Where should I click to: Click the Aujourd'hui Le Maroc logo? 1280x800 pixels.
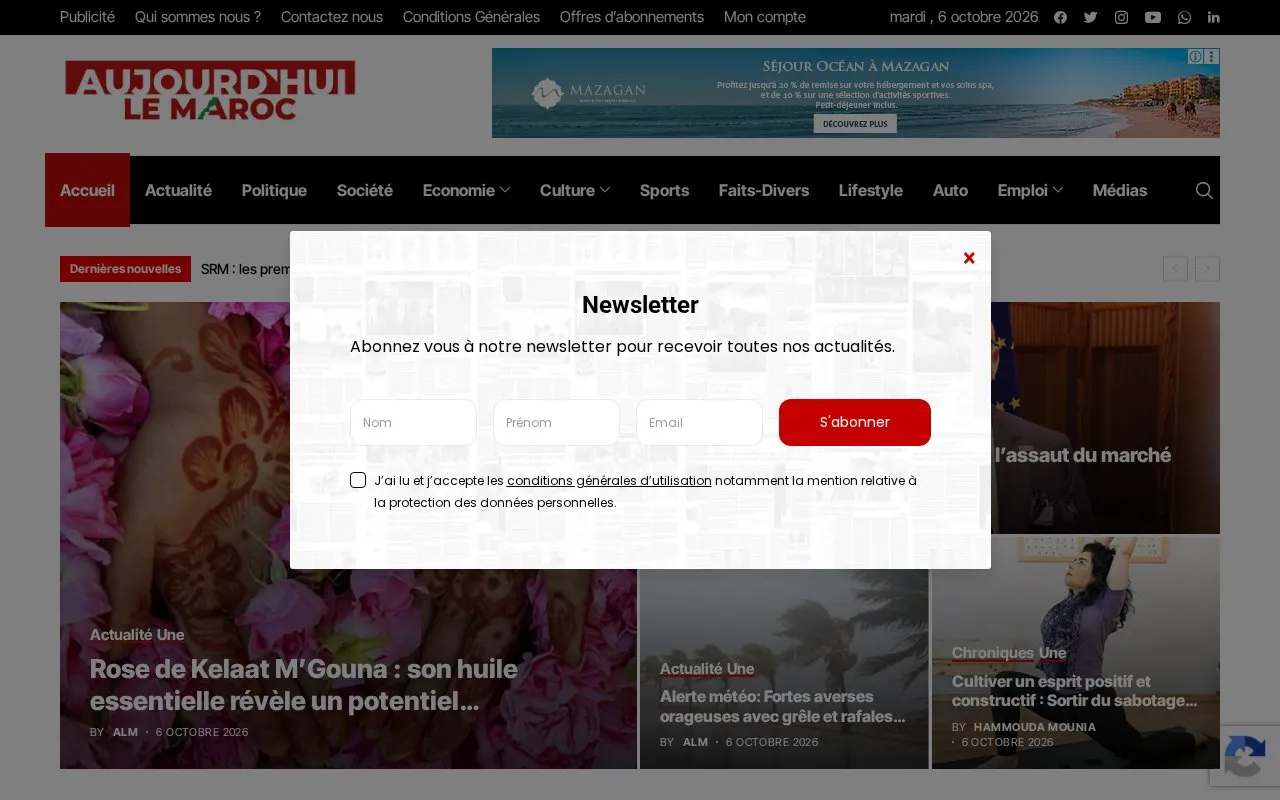tap(210, 91)
